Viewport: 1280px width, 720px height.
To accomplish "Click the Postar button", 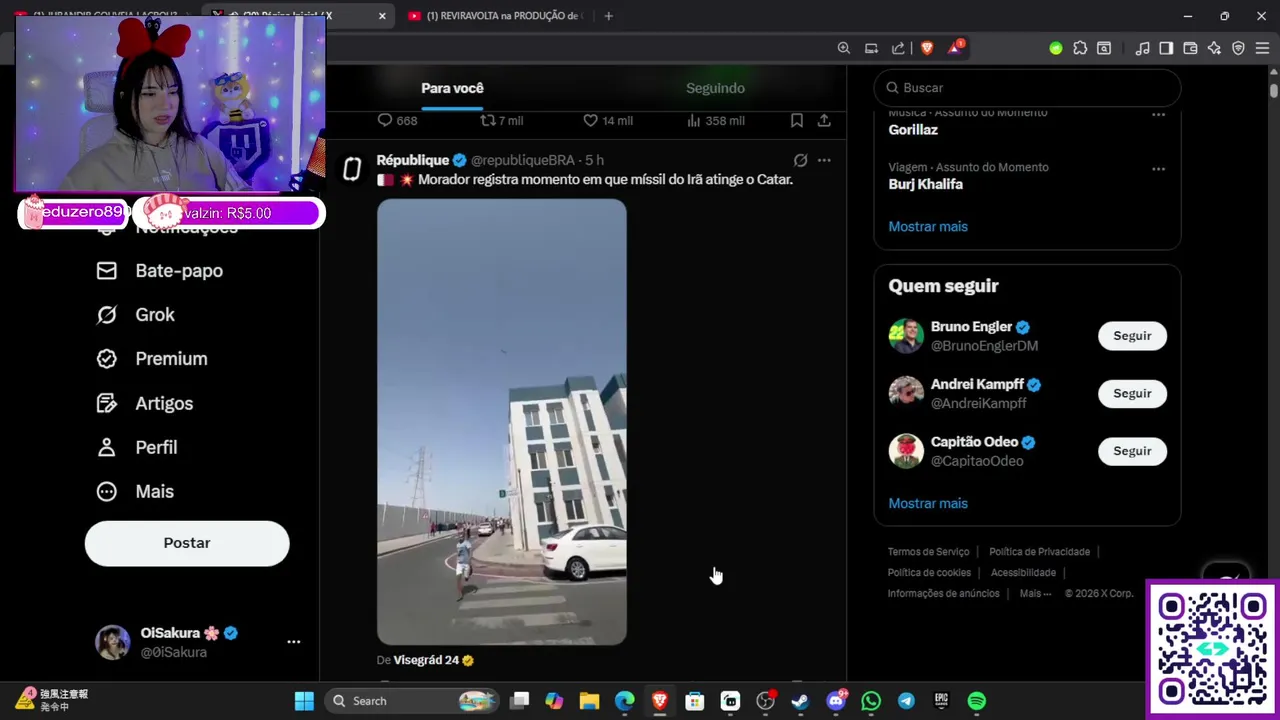I will click(x=187, y=543).
